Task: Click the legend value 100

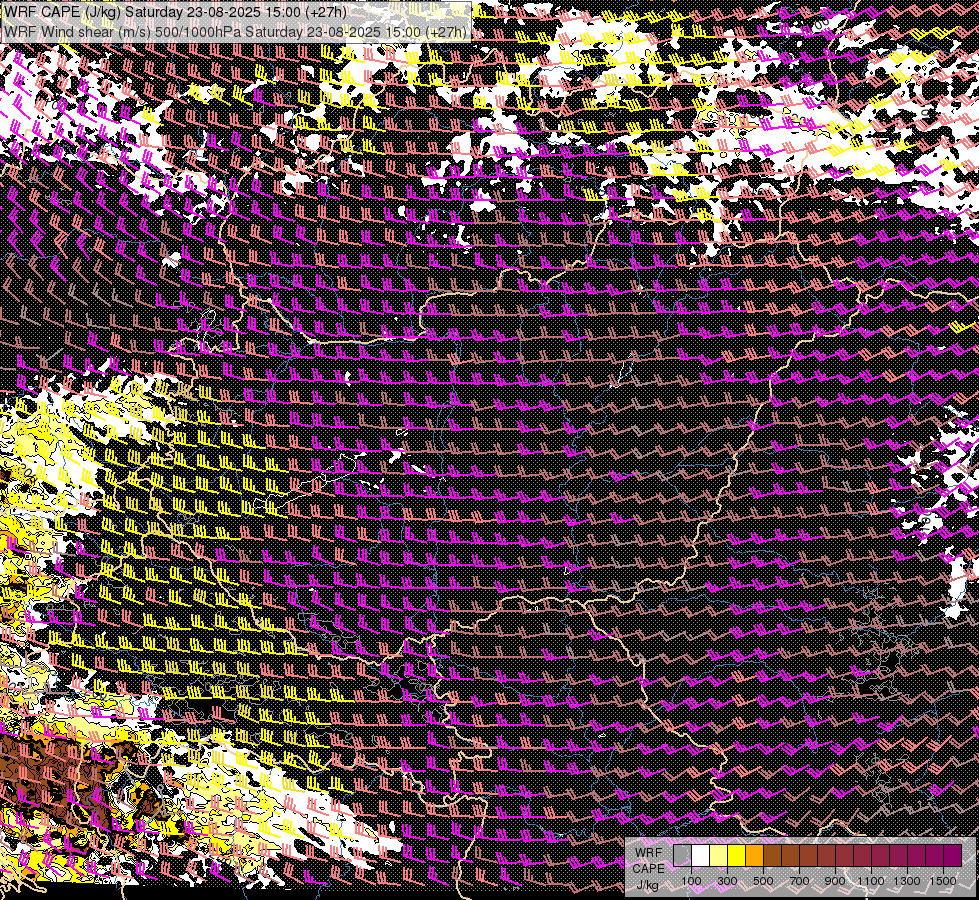Action: coord(691,881)
